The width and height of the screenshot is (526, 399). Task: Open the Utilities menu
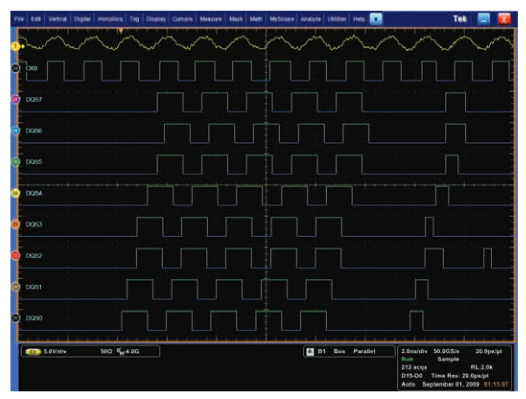pyautogui.click(x=336, y=19)
